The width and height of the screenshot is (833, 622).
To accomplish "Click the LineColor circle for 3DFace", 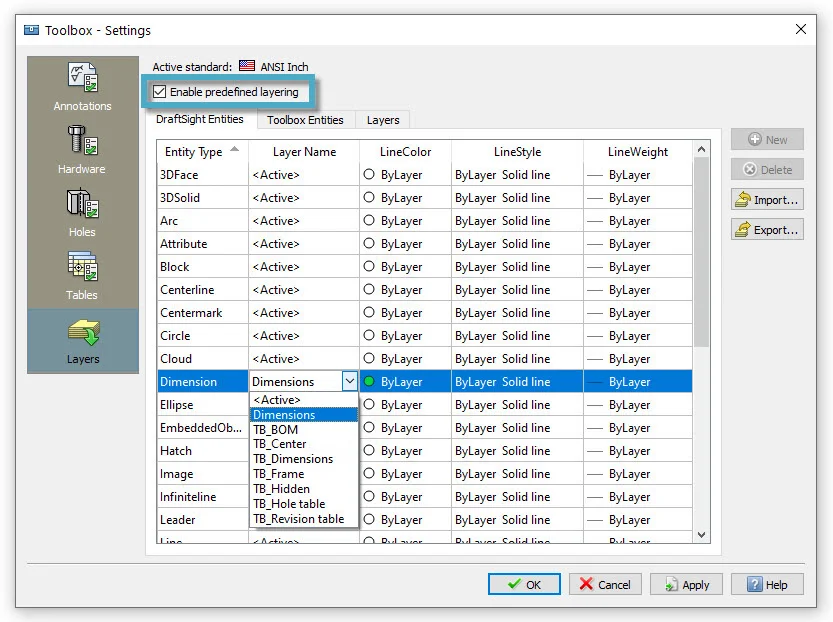I will pos(369,175).
